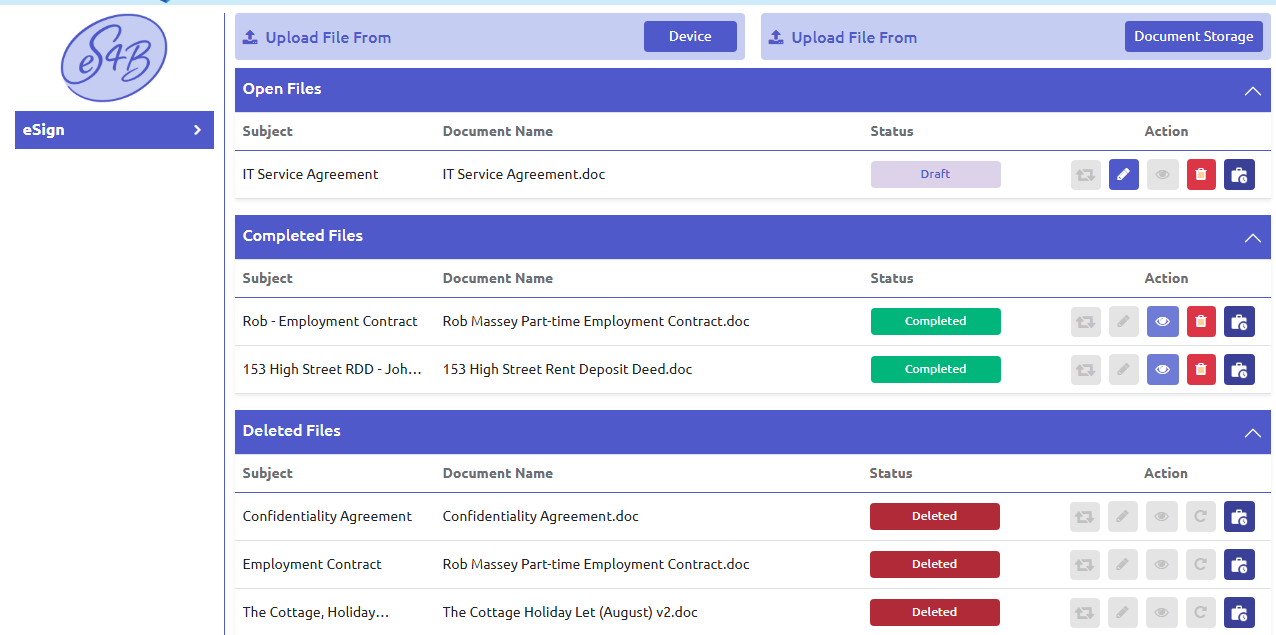Collapse the Deleted Files section
The width and height of the screenshot is (1276, 635).
pos(1252,433)
